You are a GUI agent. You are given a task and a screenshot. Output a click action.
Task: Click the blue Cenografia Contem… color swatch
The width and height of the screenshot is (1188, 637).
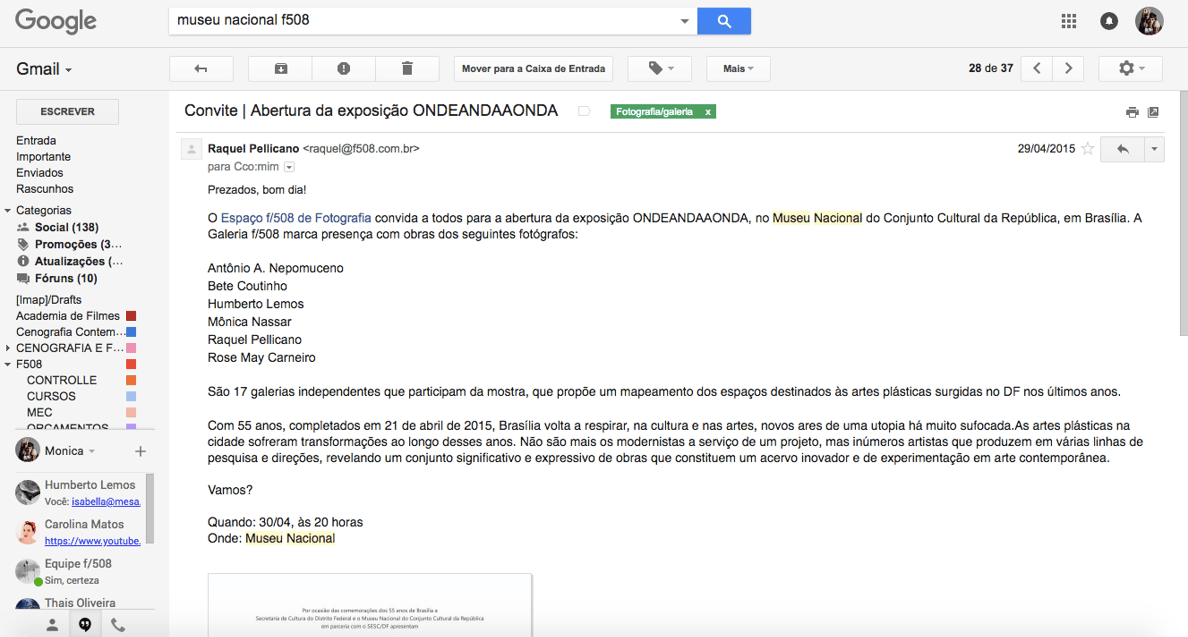click(x=131, y=332)
